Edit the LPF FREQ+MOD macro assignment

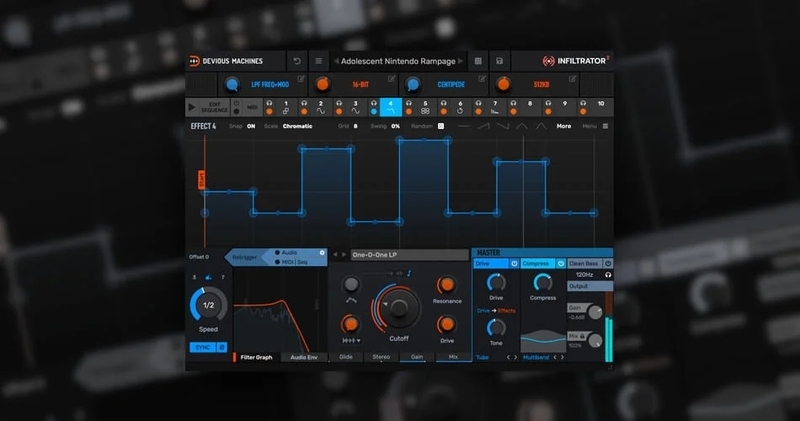(301, 79)
